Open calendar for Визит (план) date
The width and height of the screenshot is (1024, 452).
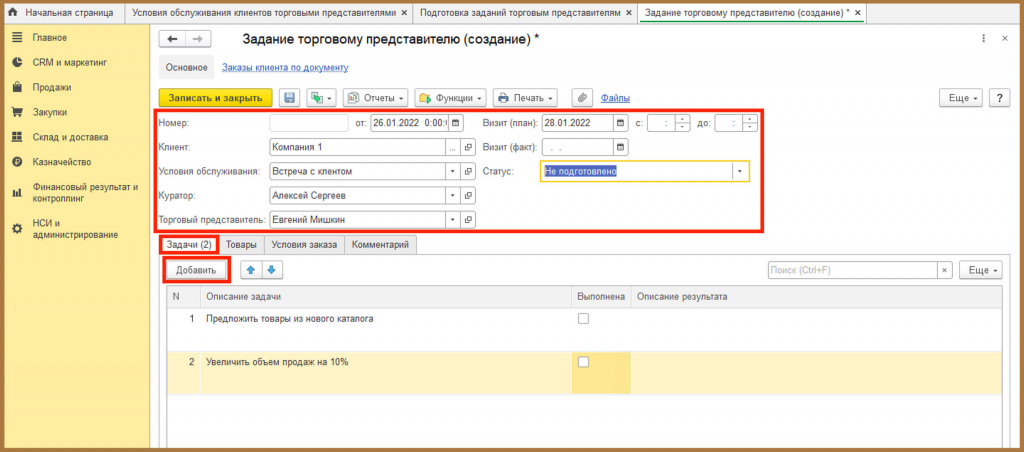pyautogui.click(x=621, y=123)
